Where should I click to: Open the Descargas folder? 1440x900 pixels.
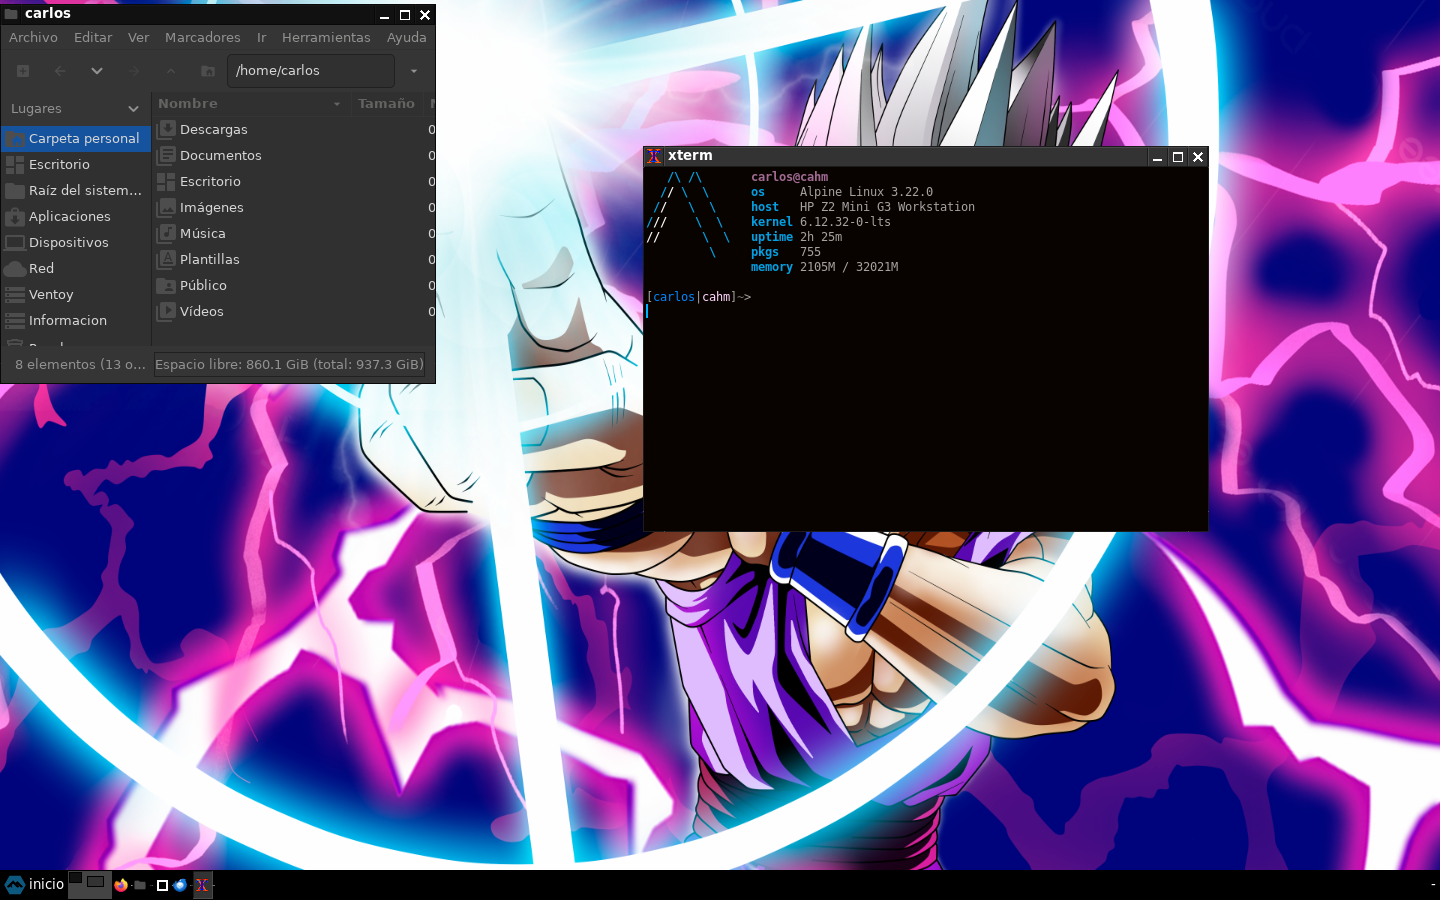(213, 130)
